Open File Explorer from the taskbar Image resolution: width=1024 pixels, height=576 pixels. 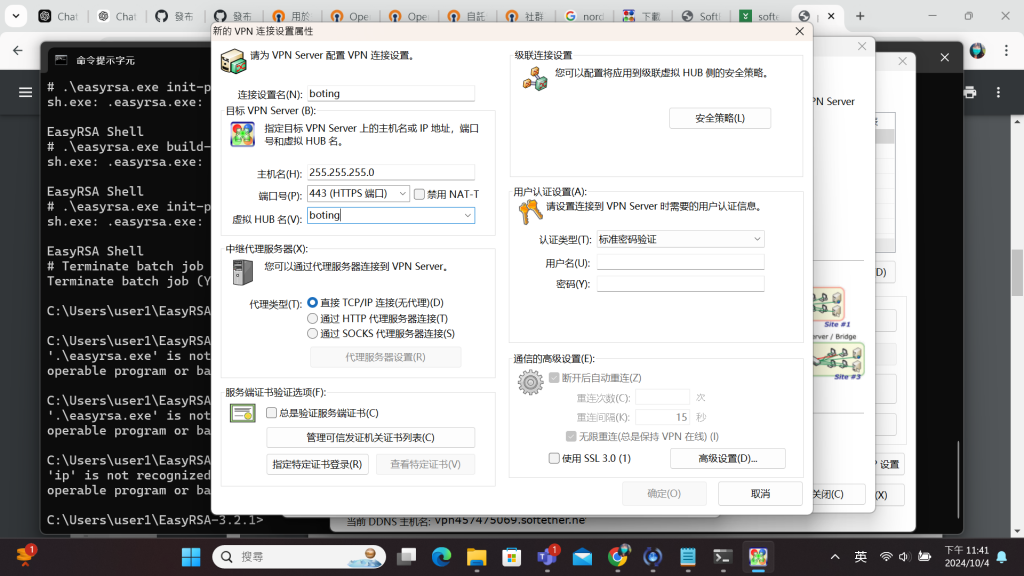[x=477, y=557]
